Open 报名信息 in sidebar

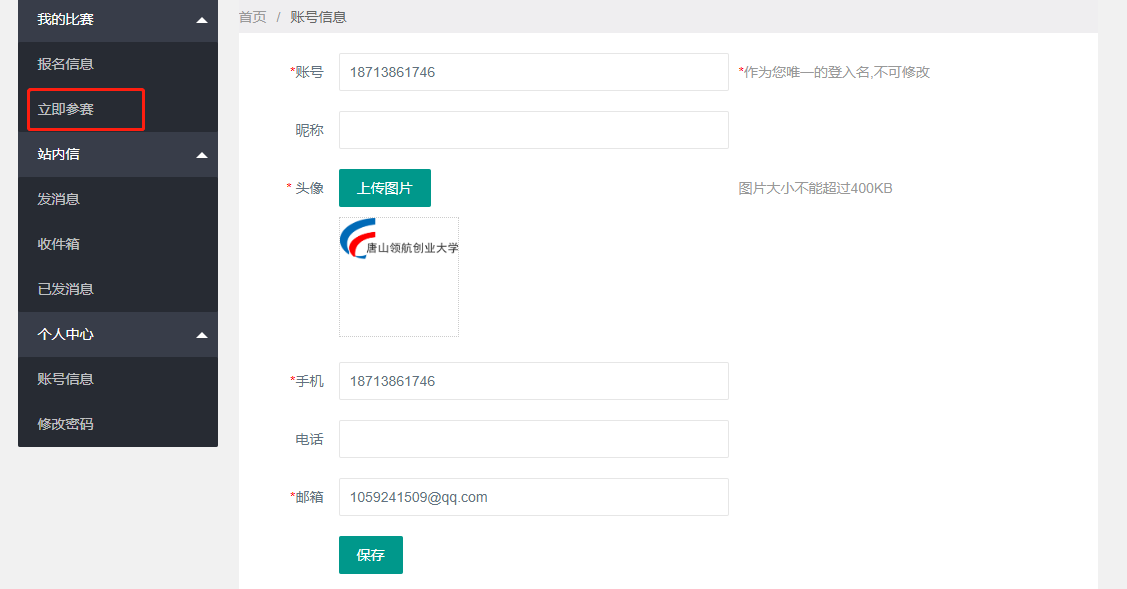tap(66, 64)
